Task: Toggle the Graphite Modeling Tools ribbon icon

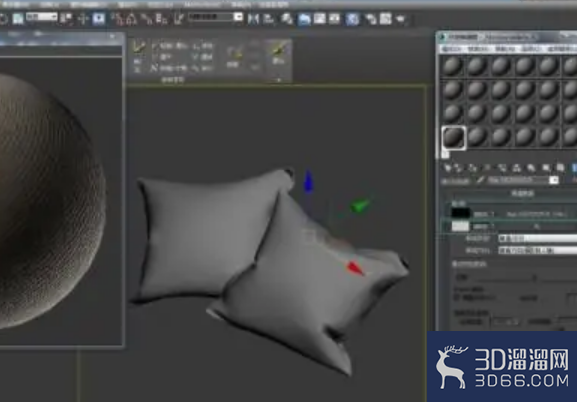Action: point(304,18)
